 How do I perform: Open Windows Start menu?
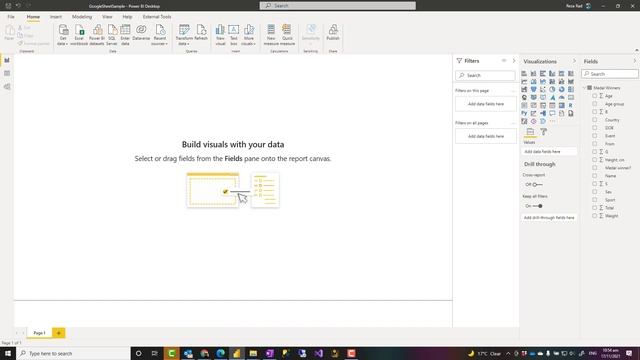pos(8,353)
